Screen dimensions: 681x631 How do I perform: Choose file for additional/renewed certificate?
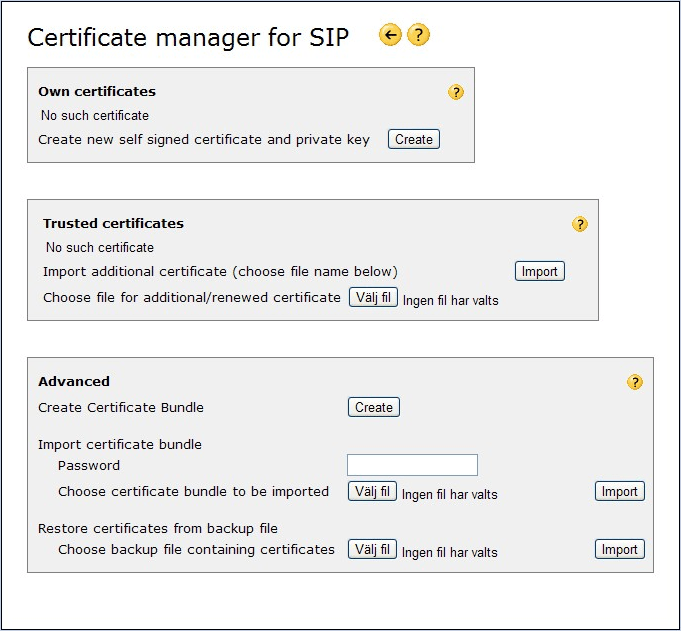pyautogui.click(x=373, y=298)
